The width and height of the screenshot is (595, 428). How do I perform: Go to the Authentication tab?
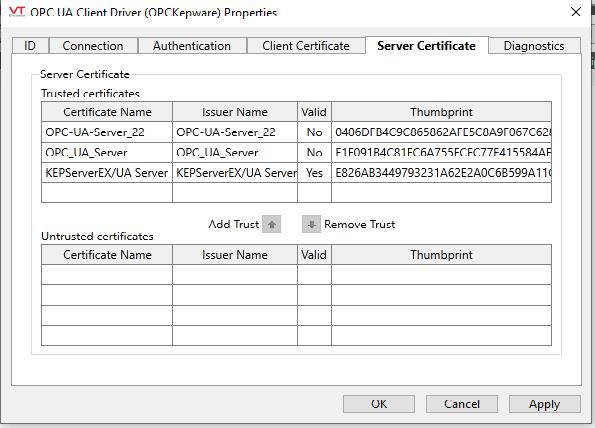coord(192,46)
